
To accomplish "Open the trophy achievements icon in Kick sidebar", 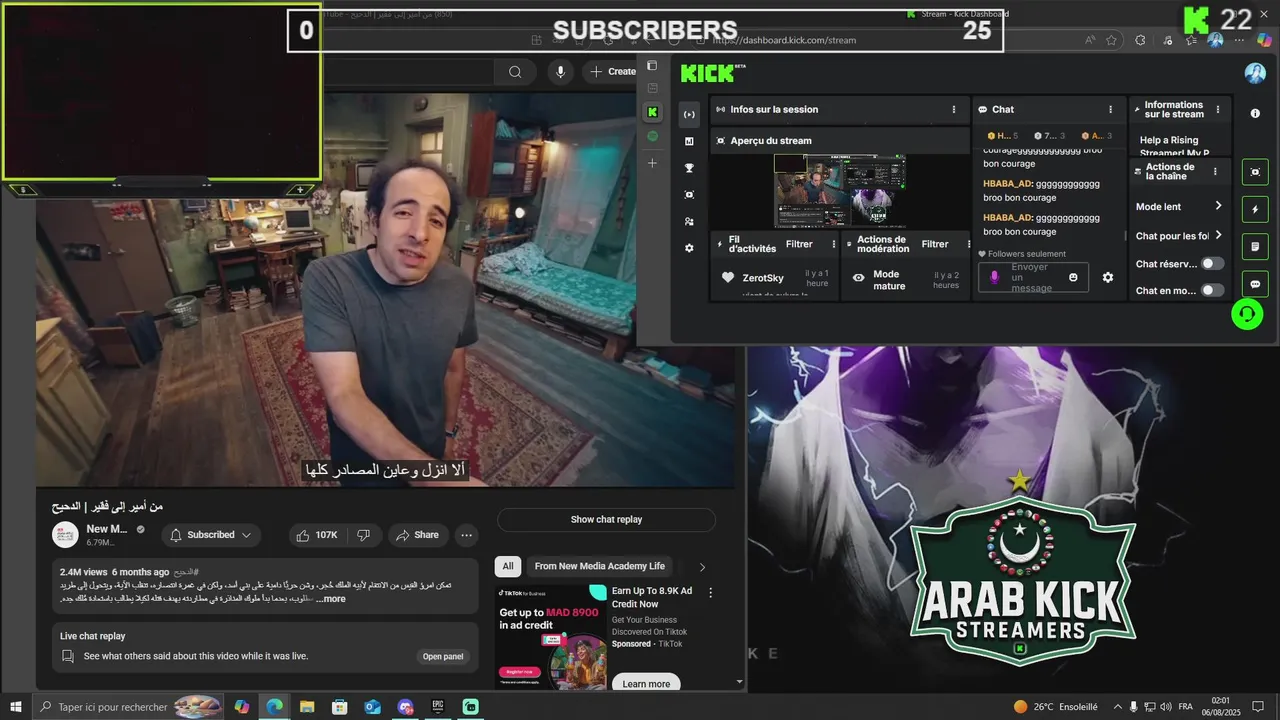I will [689, 168].
